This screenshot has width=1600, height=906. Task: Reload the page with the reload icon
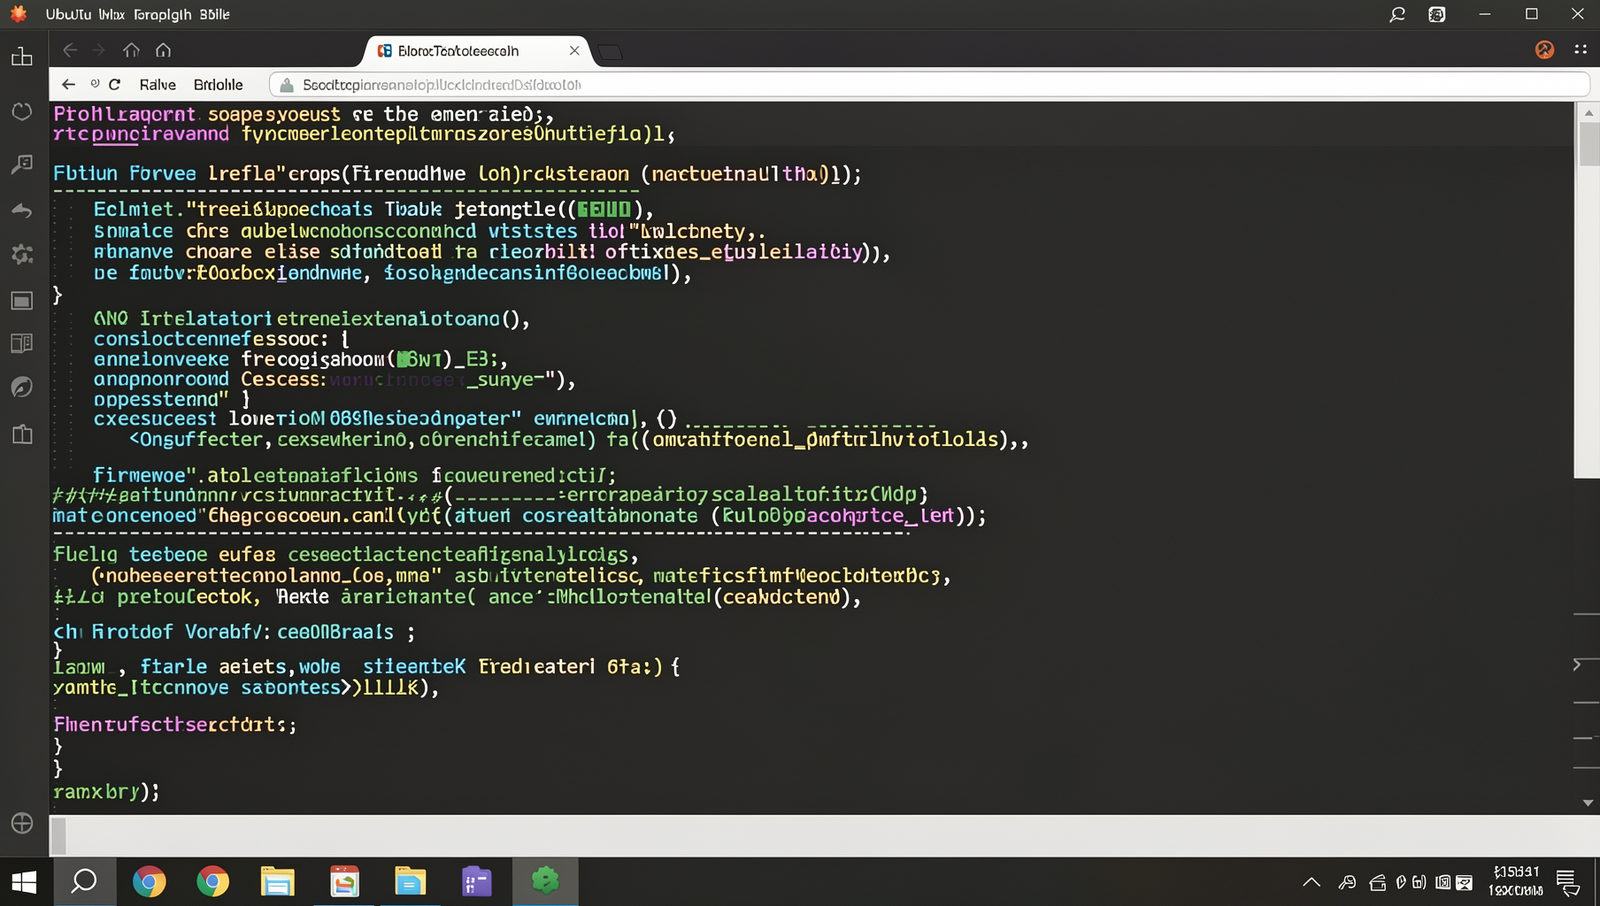pos(115,84)
